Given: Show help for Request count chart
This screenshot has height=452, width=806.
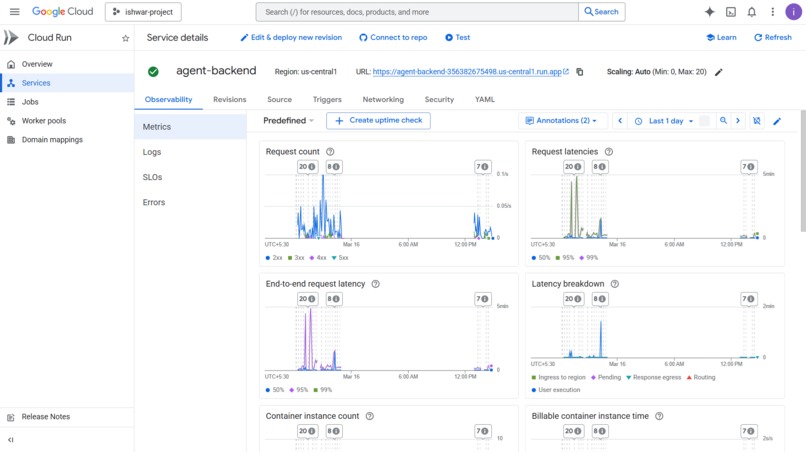Looking at the screenshot, I should pyautogui.click(x=330, y=152).
